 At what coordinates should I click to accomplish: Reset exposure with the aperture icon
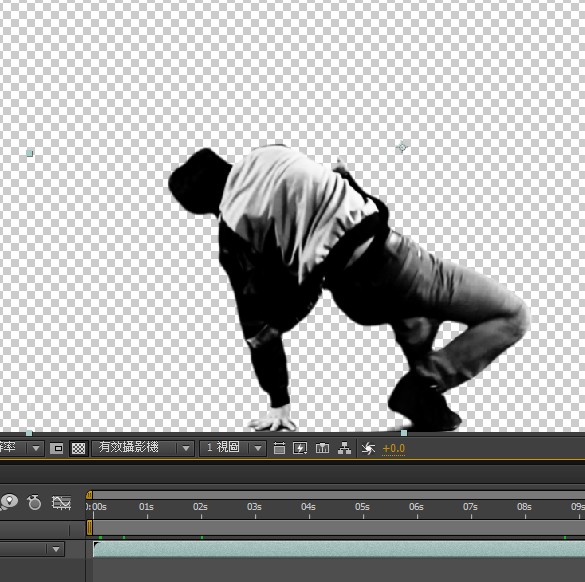(x=368, y=448)
